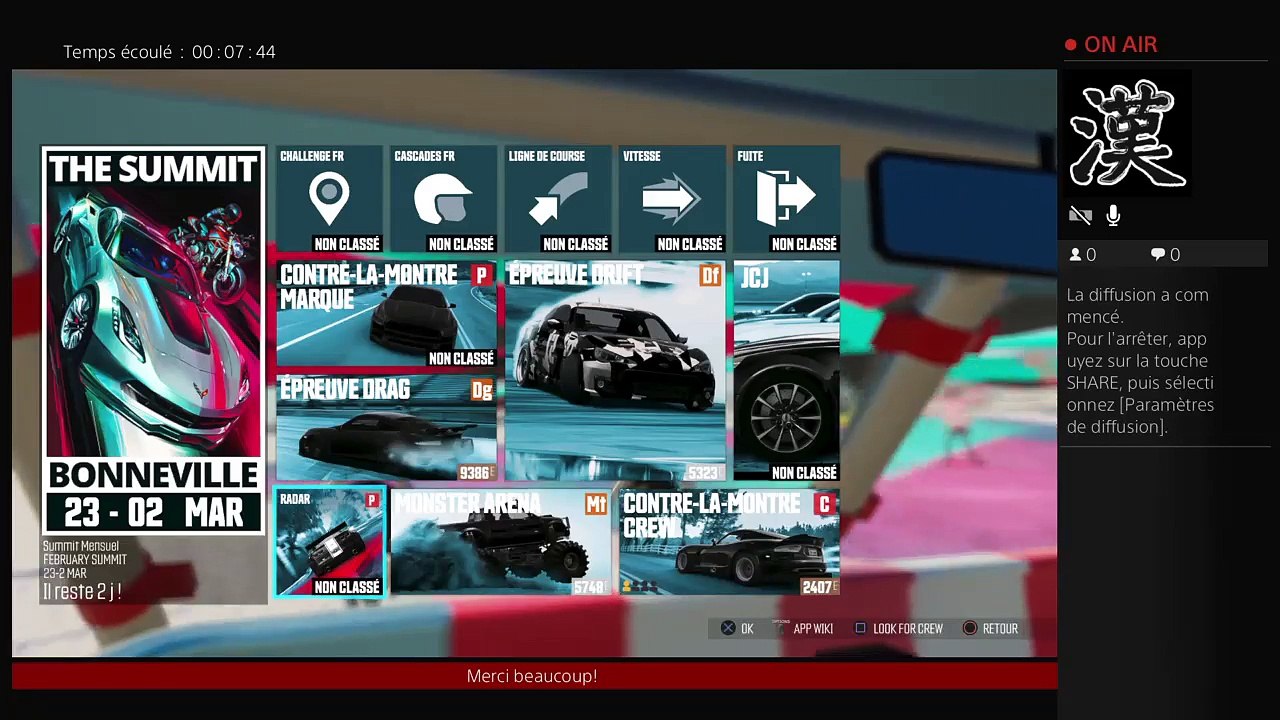Image resolution: width=1280 pixels, height=720 pixels.
Task: Click the '23 - 02 MAR' date banner
Action: point(154,513)
